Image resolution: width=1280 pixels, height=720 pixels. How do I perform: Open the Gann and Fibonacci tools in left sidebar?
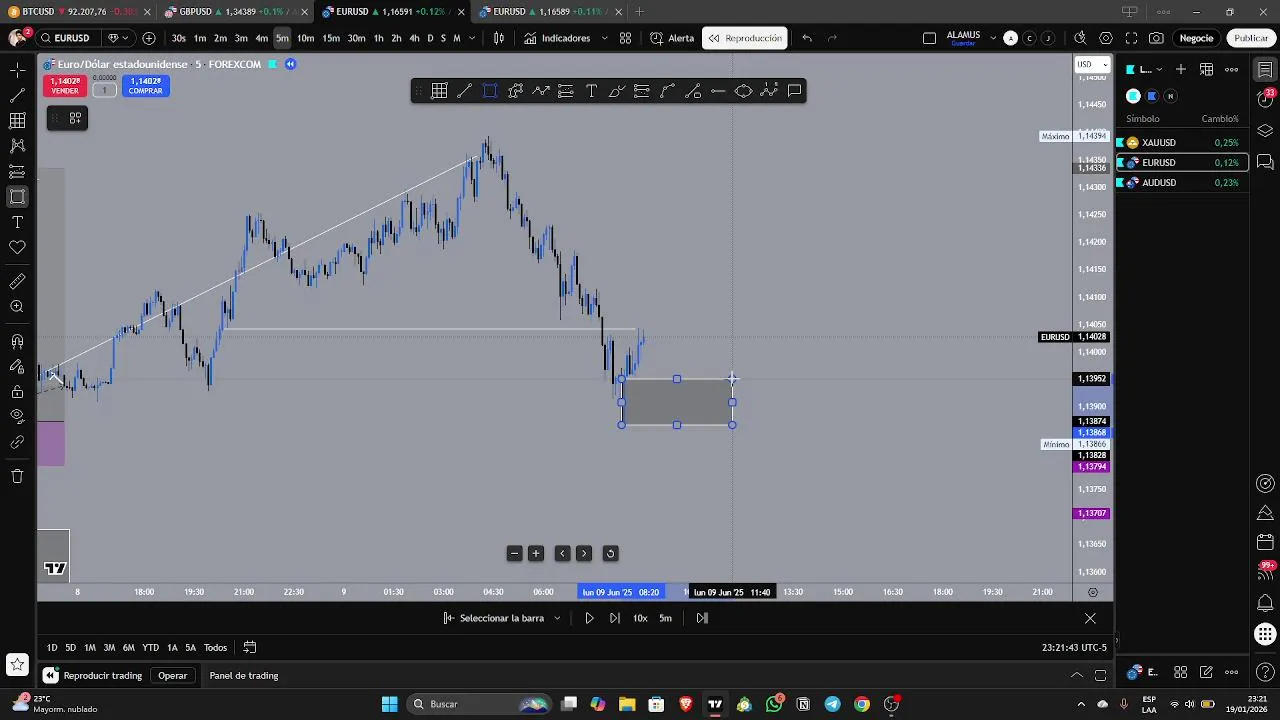click(17, 120)
